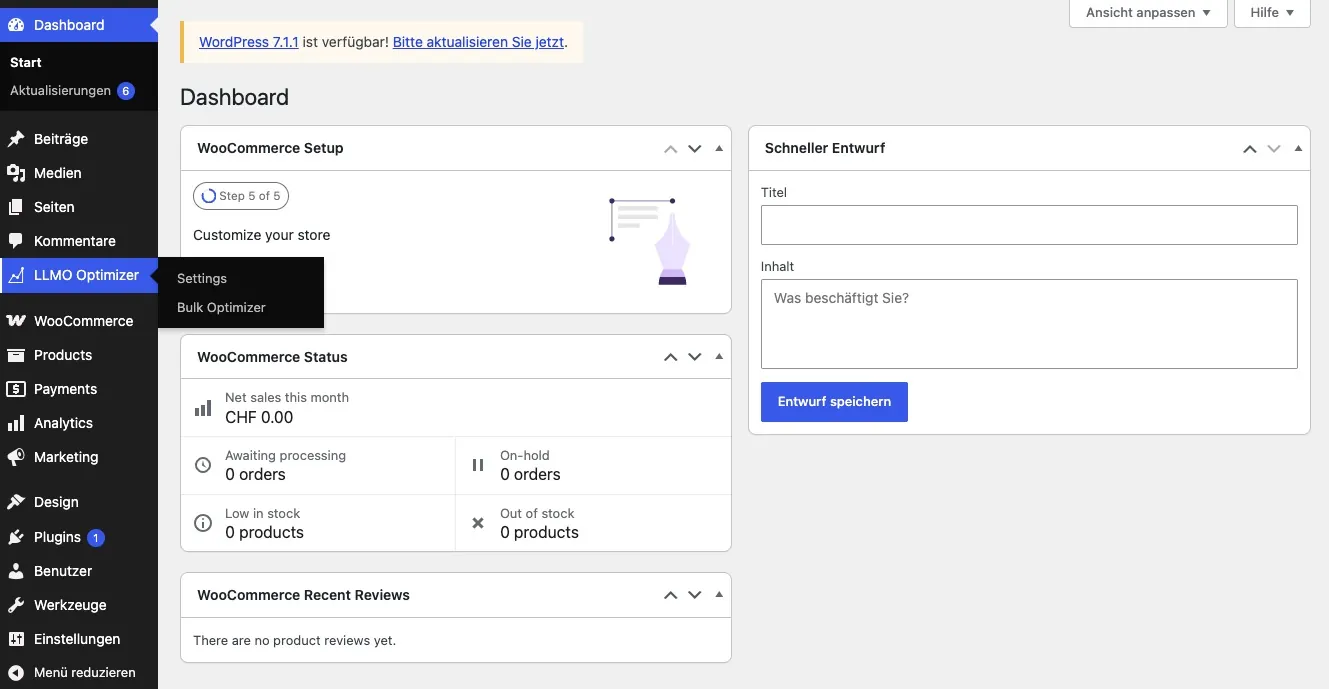The width and height of the screenshot is (1329, 689).
Task: Click 'There are no product reviews yet.' text
Action: [294, 640]
